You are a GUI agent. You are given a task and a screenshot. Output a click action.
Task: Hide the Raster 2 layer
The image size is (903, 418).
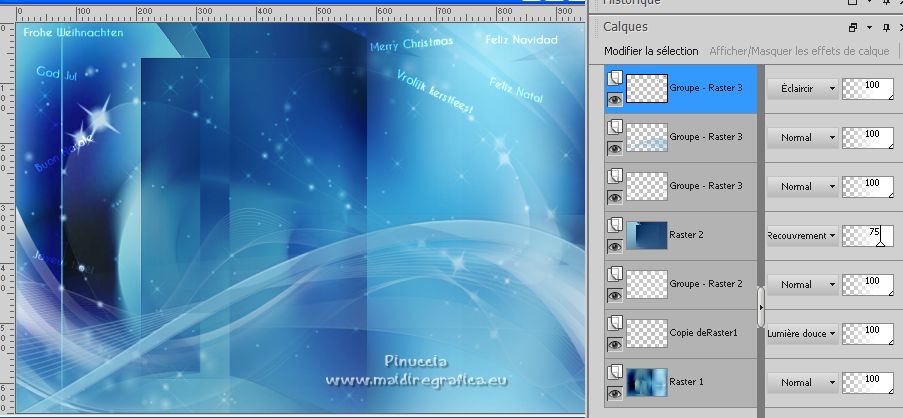pyautogui.click(x=615, y=247)
